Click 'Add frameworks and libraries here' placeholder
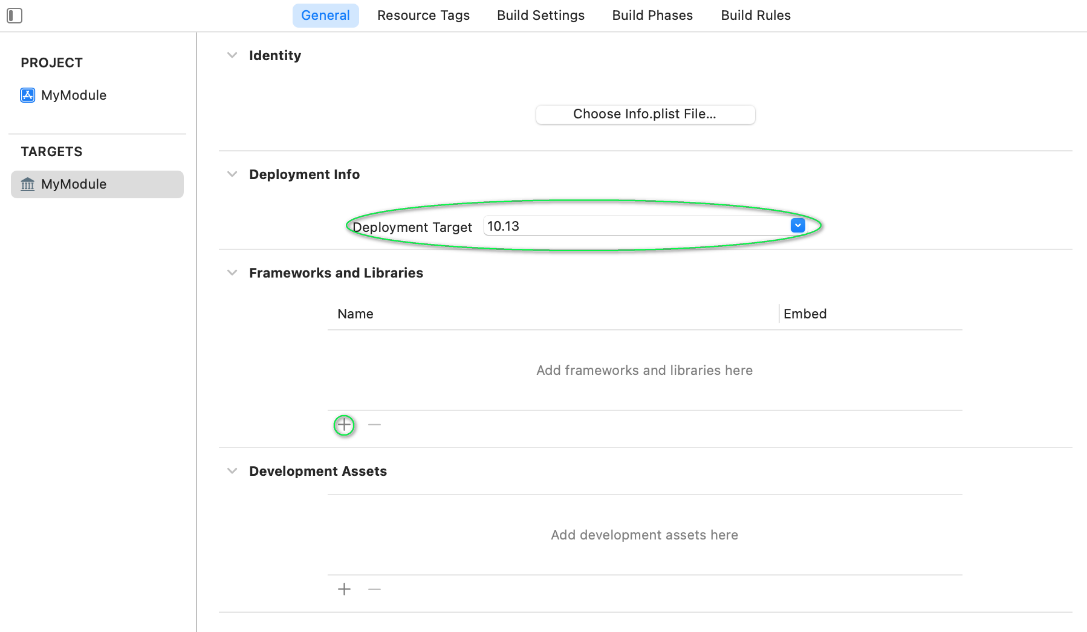This screenshot has width=1087, height=632. click(x=645, y=371)
